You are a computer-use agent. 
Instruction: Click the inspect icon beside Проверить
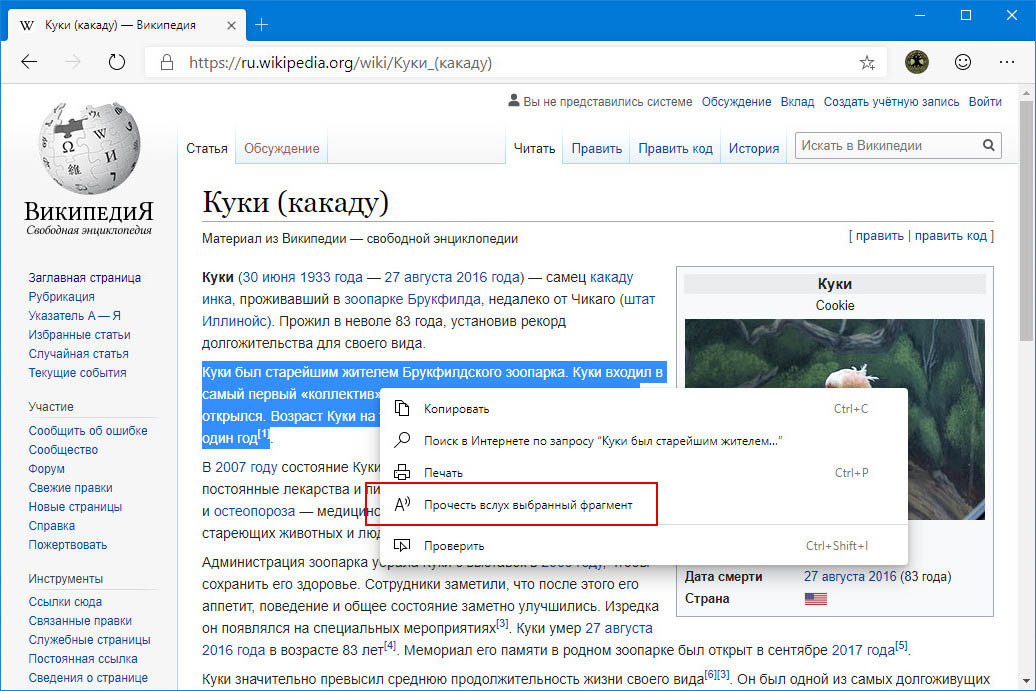[402, 546]
